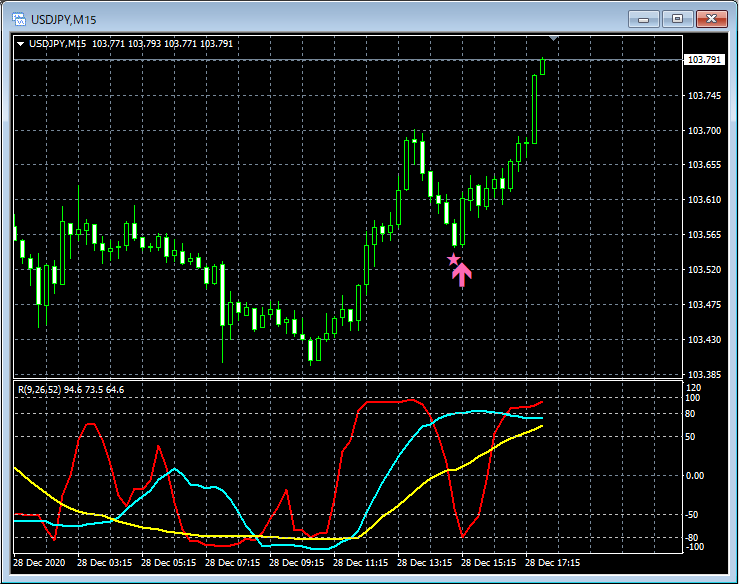This screenshot has width=740, height=584.
Task: Click the grey chart shift triangle marker
Action: [x=555, y=39]
